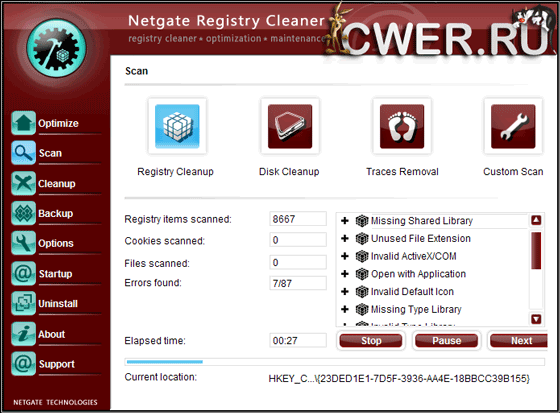Click the Next button
560x413 pixels.
pyautogui.click(x=519, y=340)
